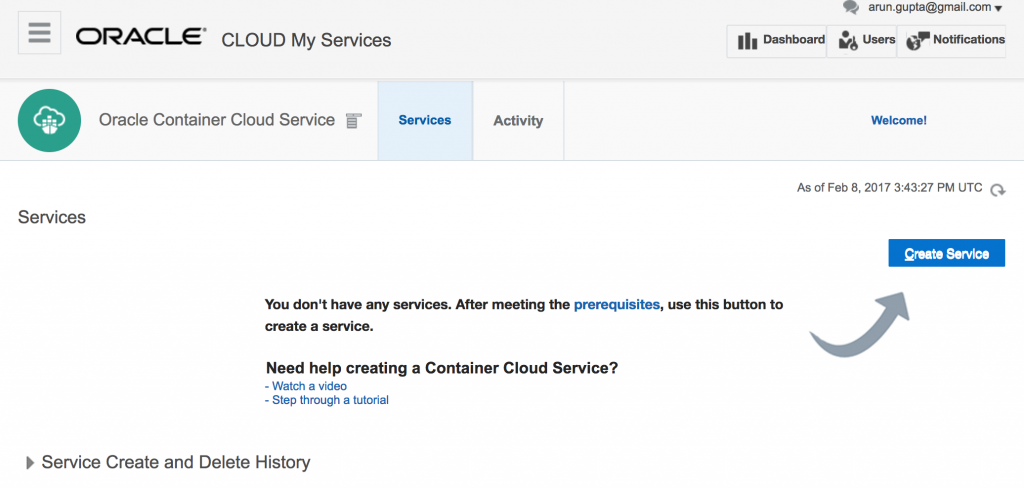Click the Welcome! link
Screen dimensions: 1024x488
tap(899, 121)
